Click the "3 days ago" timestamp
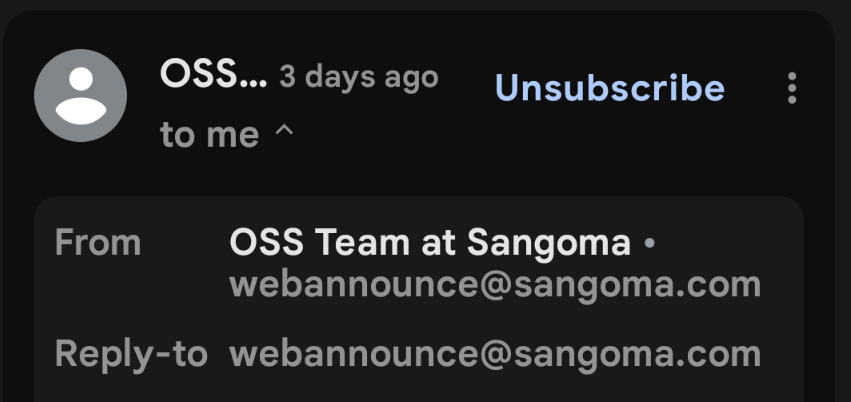The height and width of the screenshot is (402, 851). point(358,77)
